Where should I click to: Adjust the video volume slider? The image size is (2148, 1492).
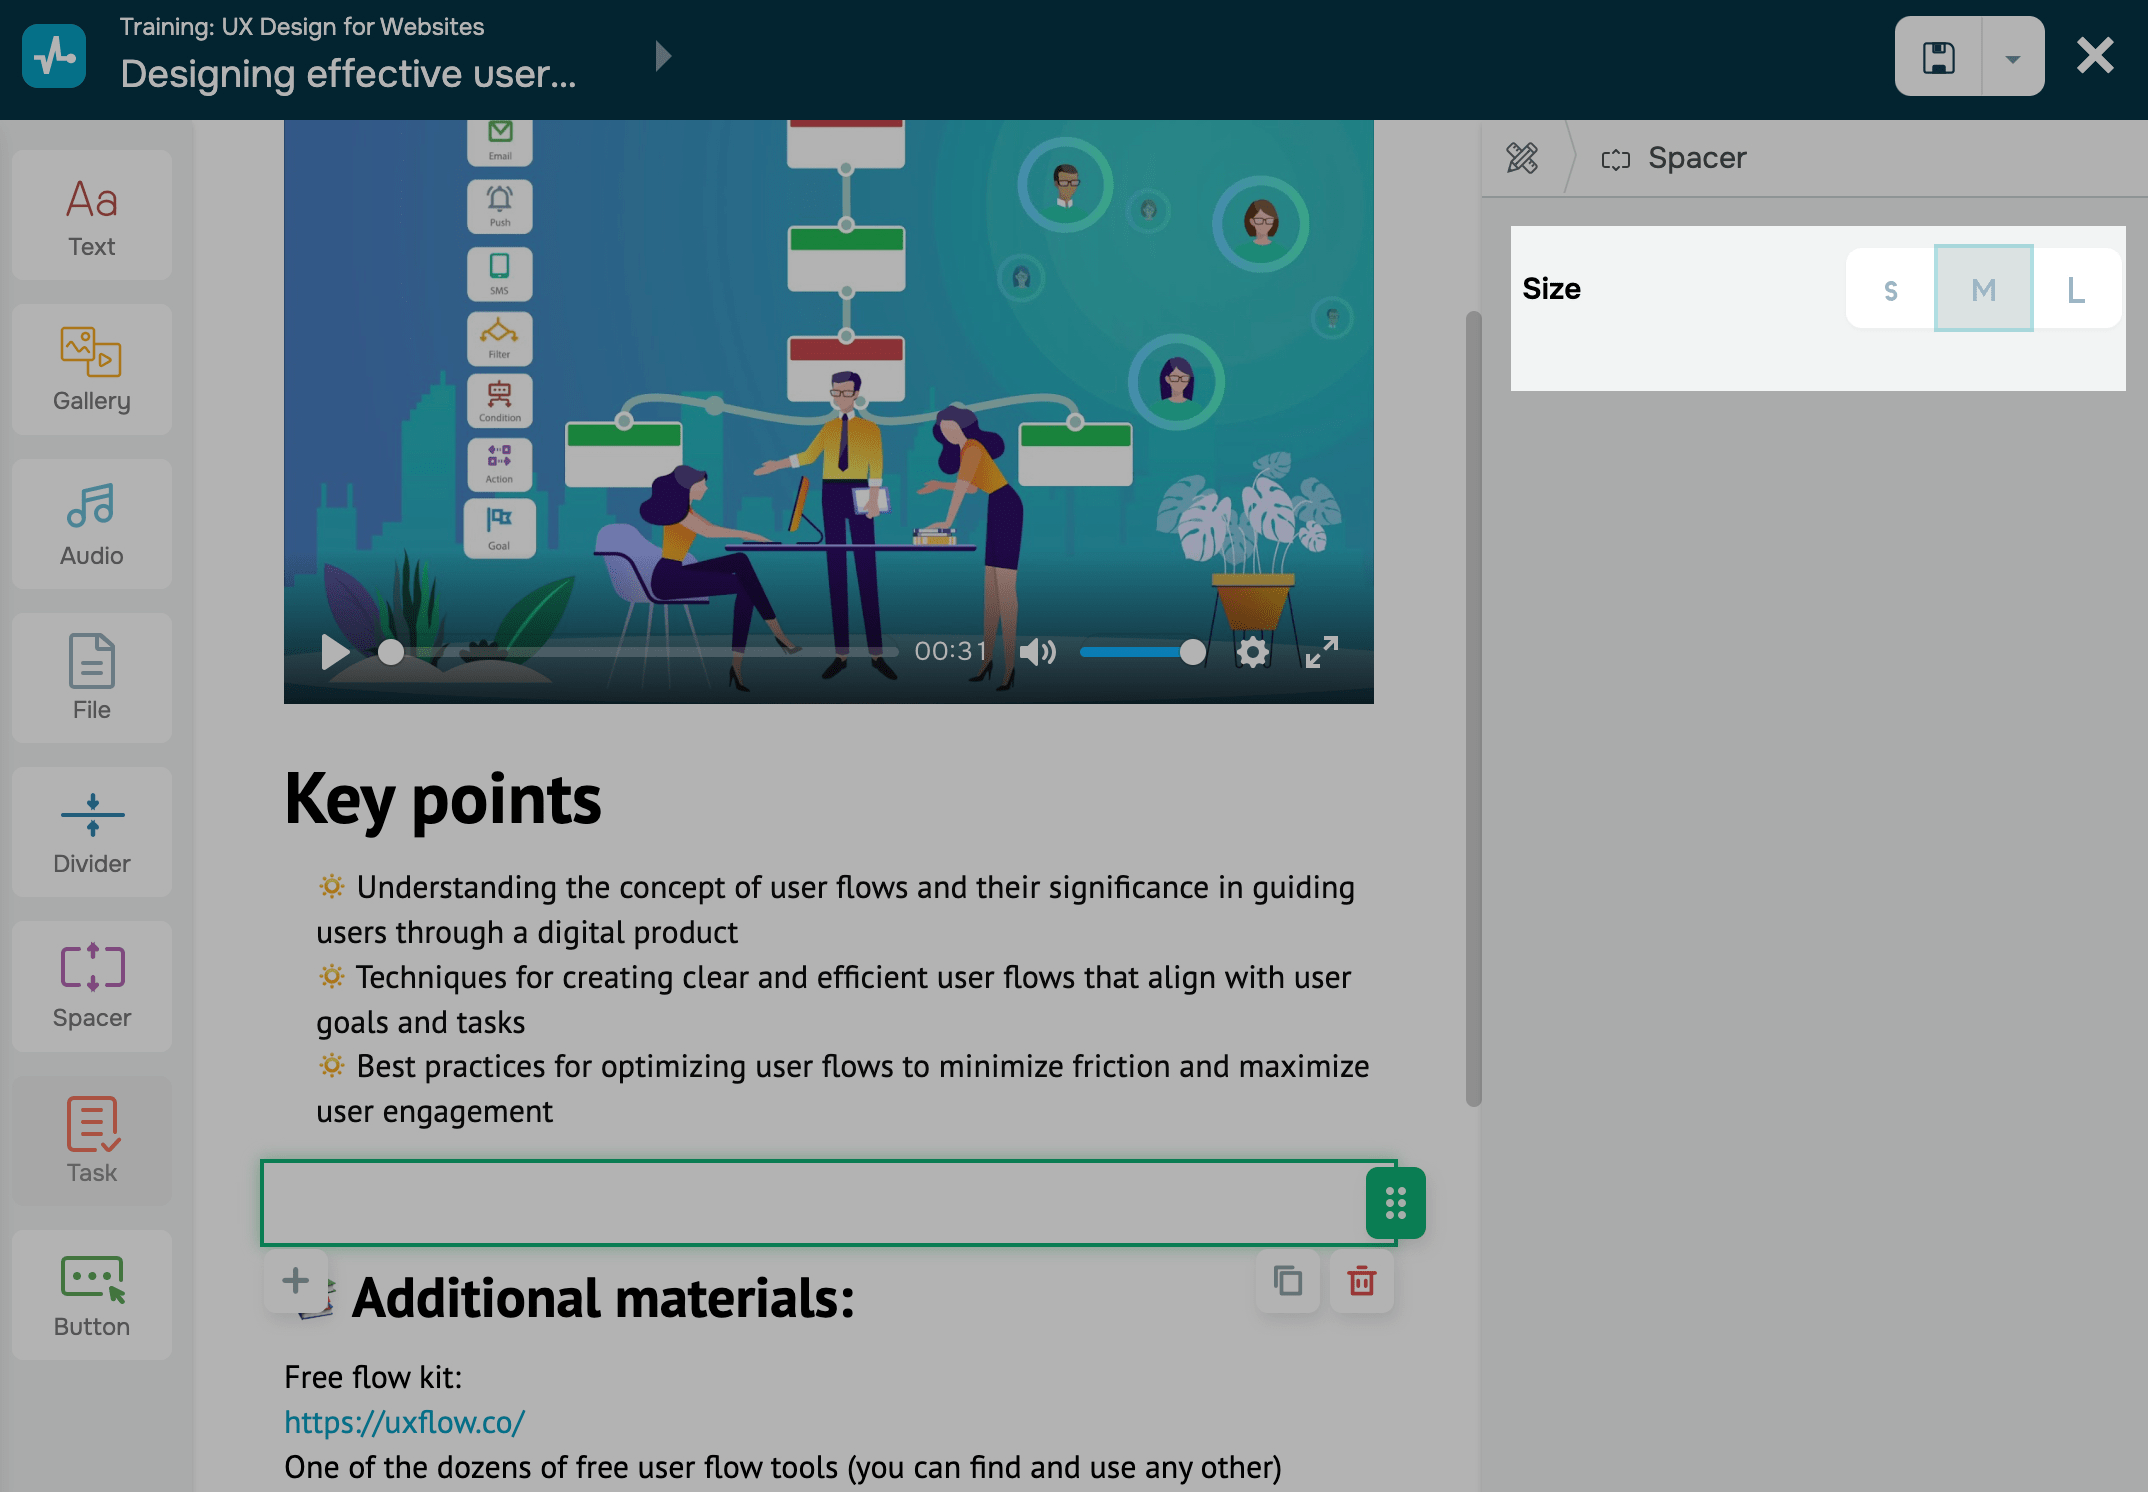1142,652
